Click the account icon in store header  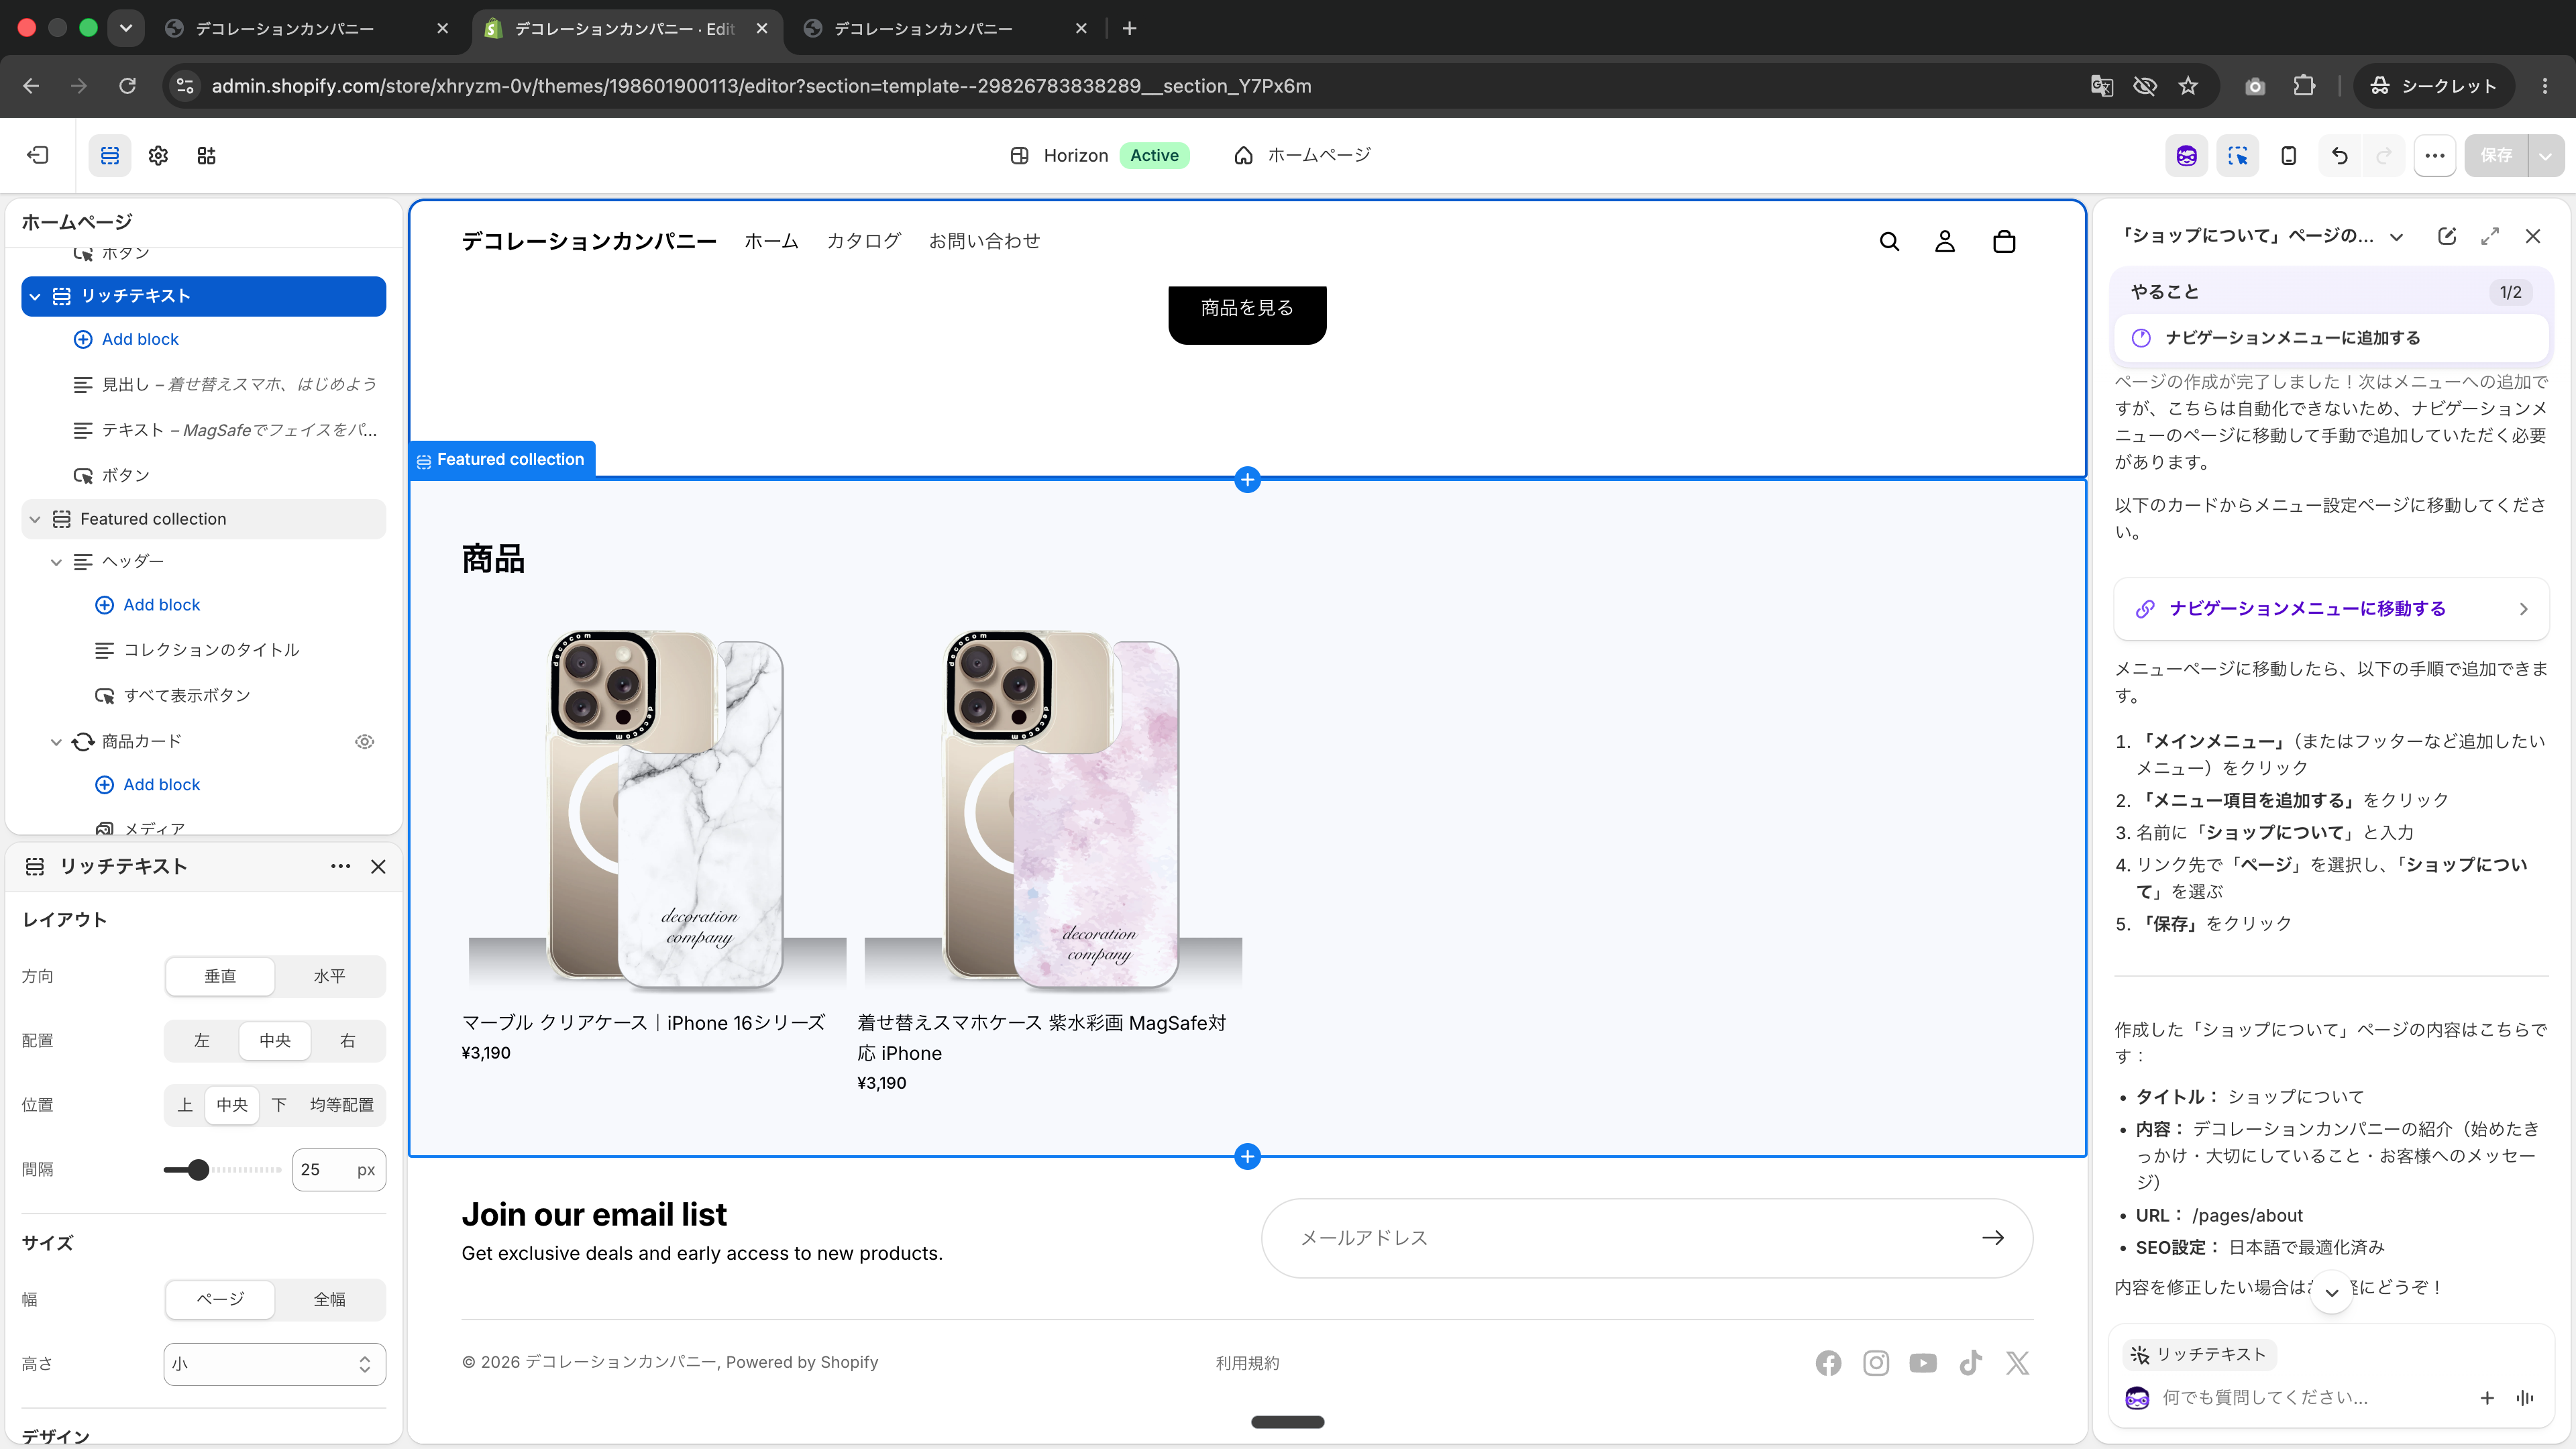pyautogui.click(x=1945, y=241)
